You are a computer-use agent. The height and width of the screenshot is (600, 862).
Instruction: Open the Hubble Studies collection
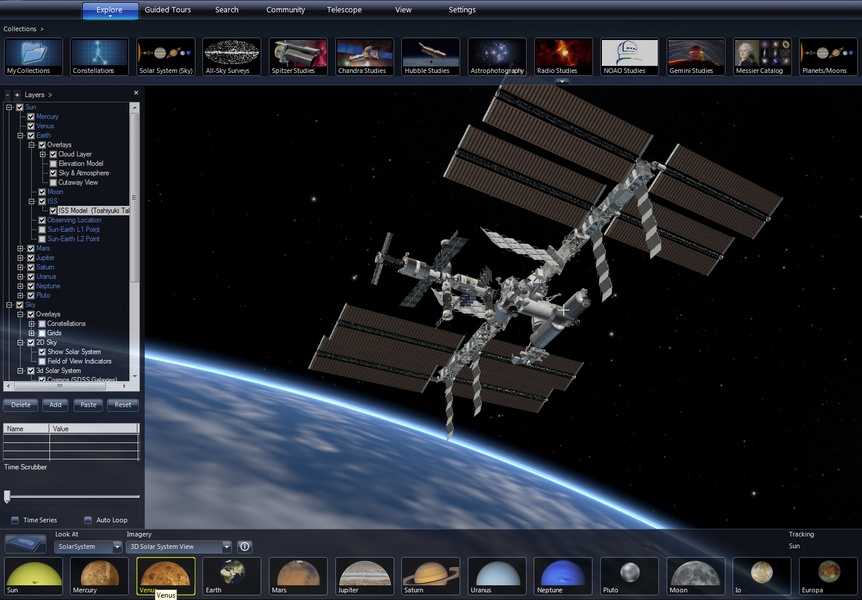click(431, 57)
